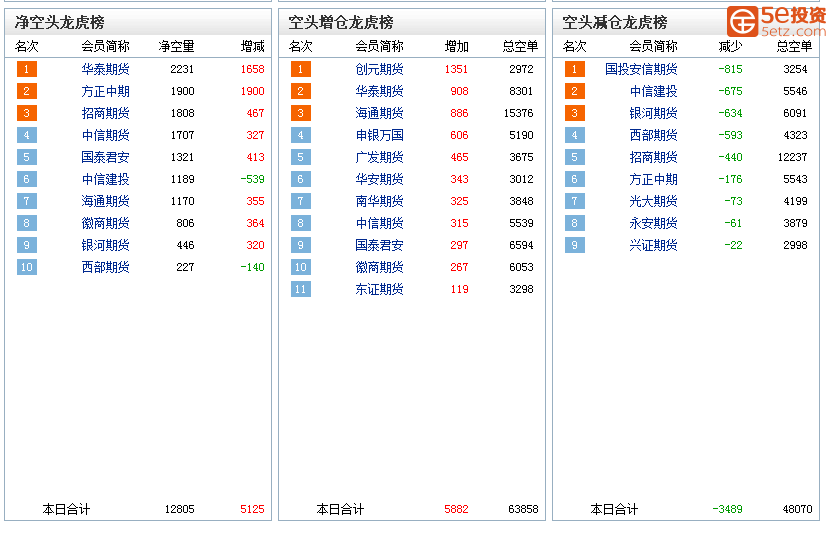
Task: Open 南华期货 link in 空头增仓龙虎榜
Action: 379,201
